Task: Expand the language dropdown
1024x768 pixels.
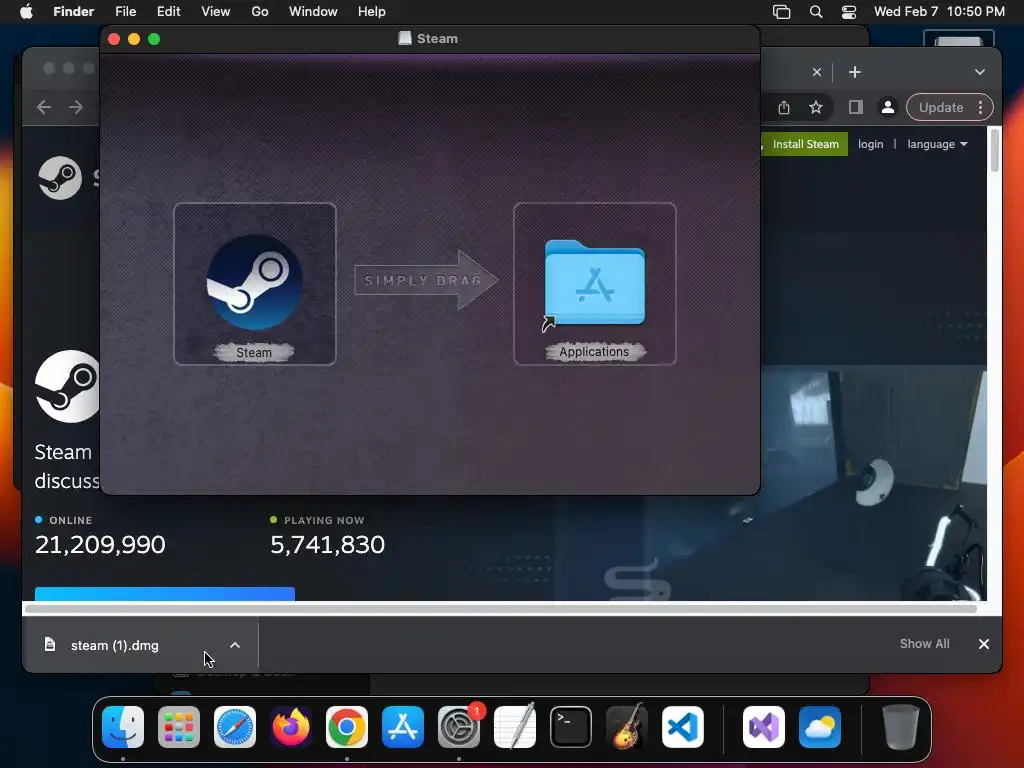Action: click(937, 144)
